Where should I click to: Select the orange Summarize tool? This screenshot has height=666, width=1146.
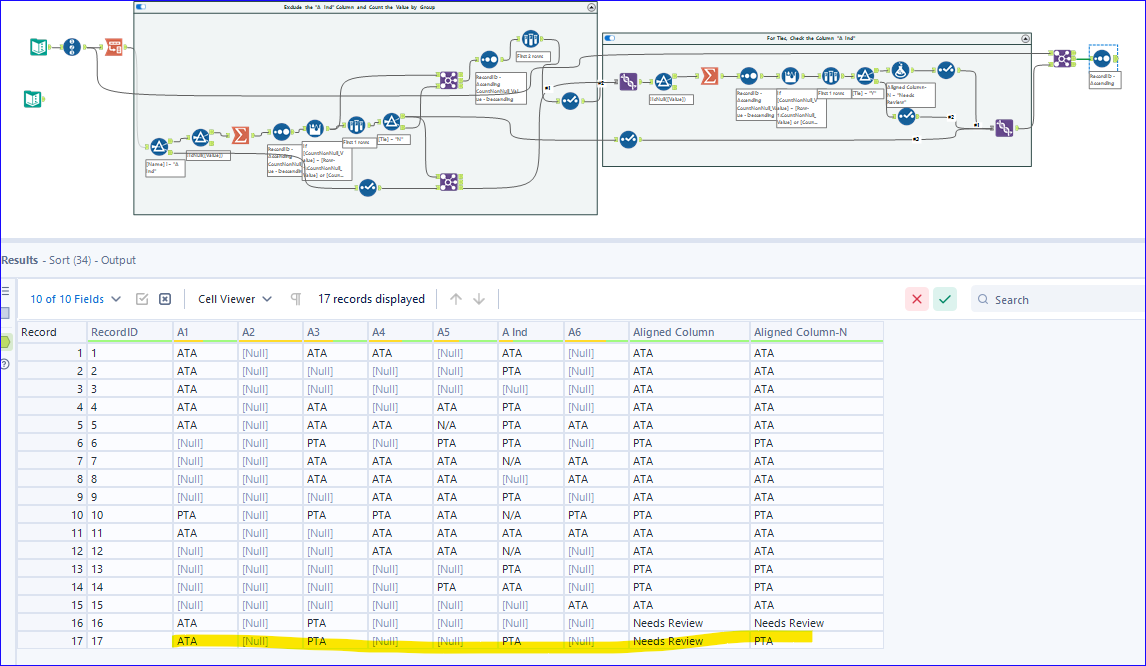pos(240,133)
